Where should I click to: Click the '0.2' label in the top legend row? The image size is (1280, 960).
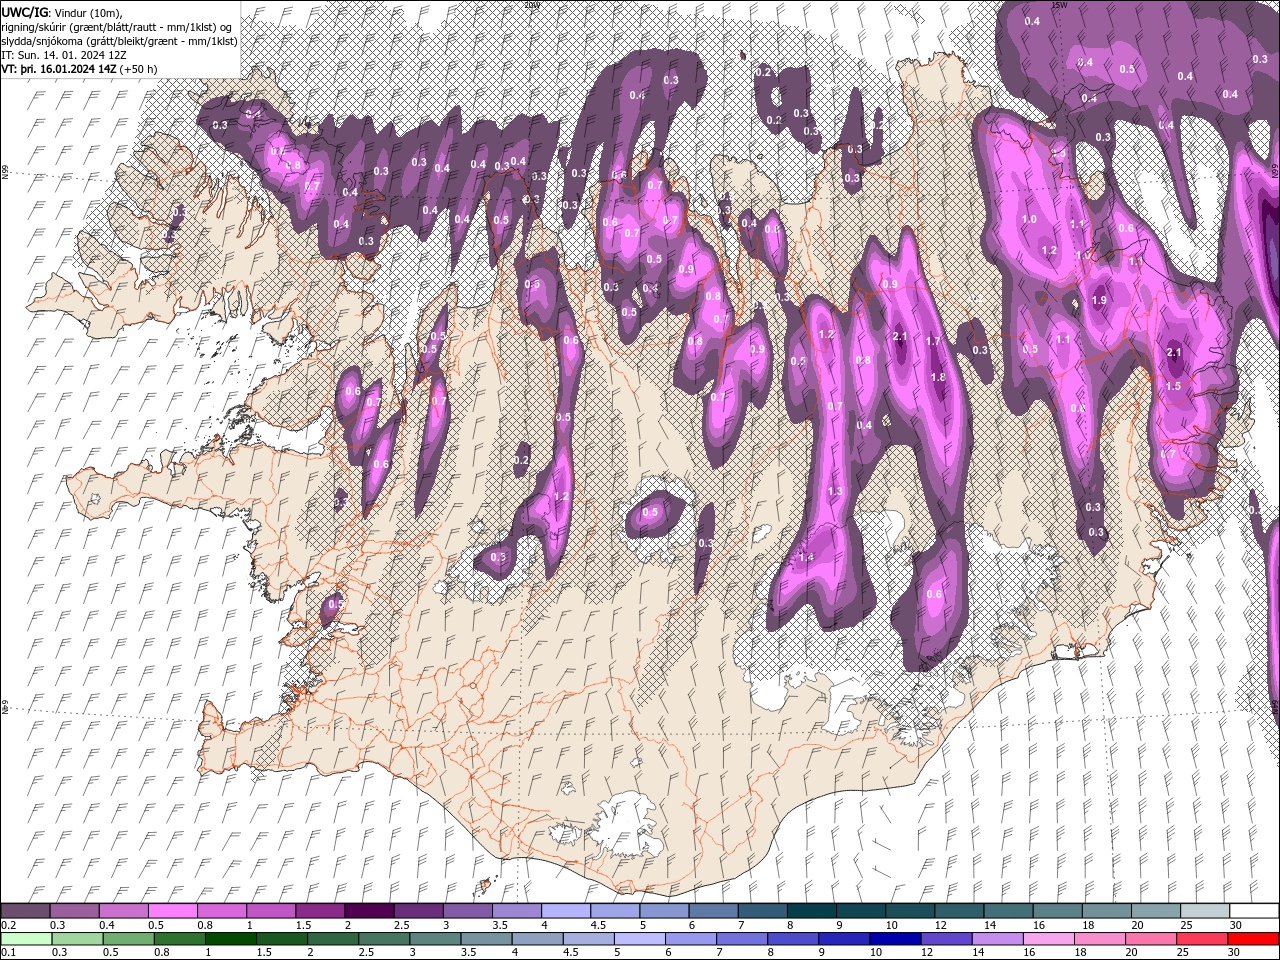8,925
